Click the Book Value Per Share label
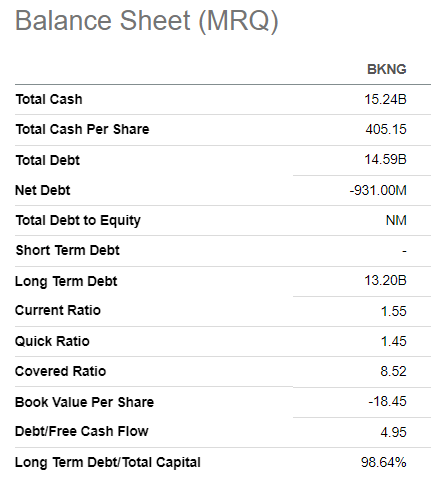431x477 pixels. pos(85,402)
